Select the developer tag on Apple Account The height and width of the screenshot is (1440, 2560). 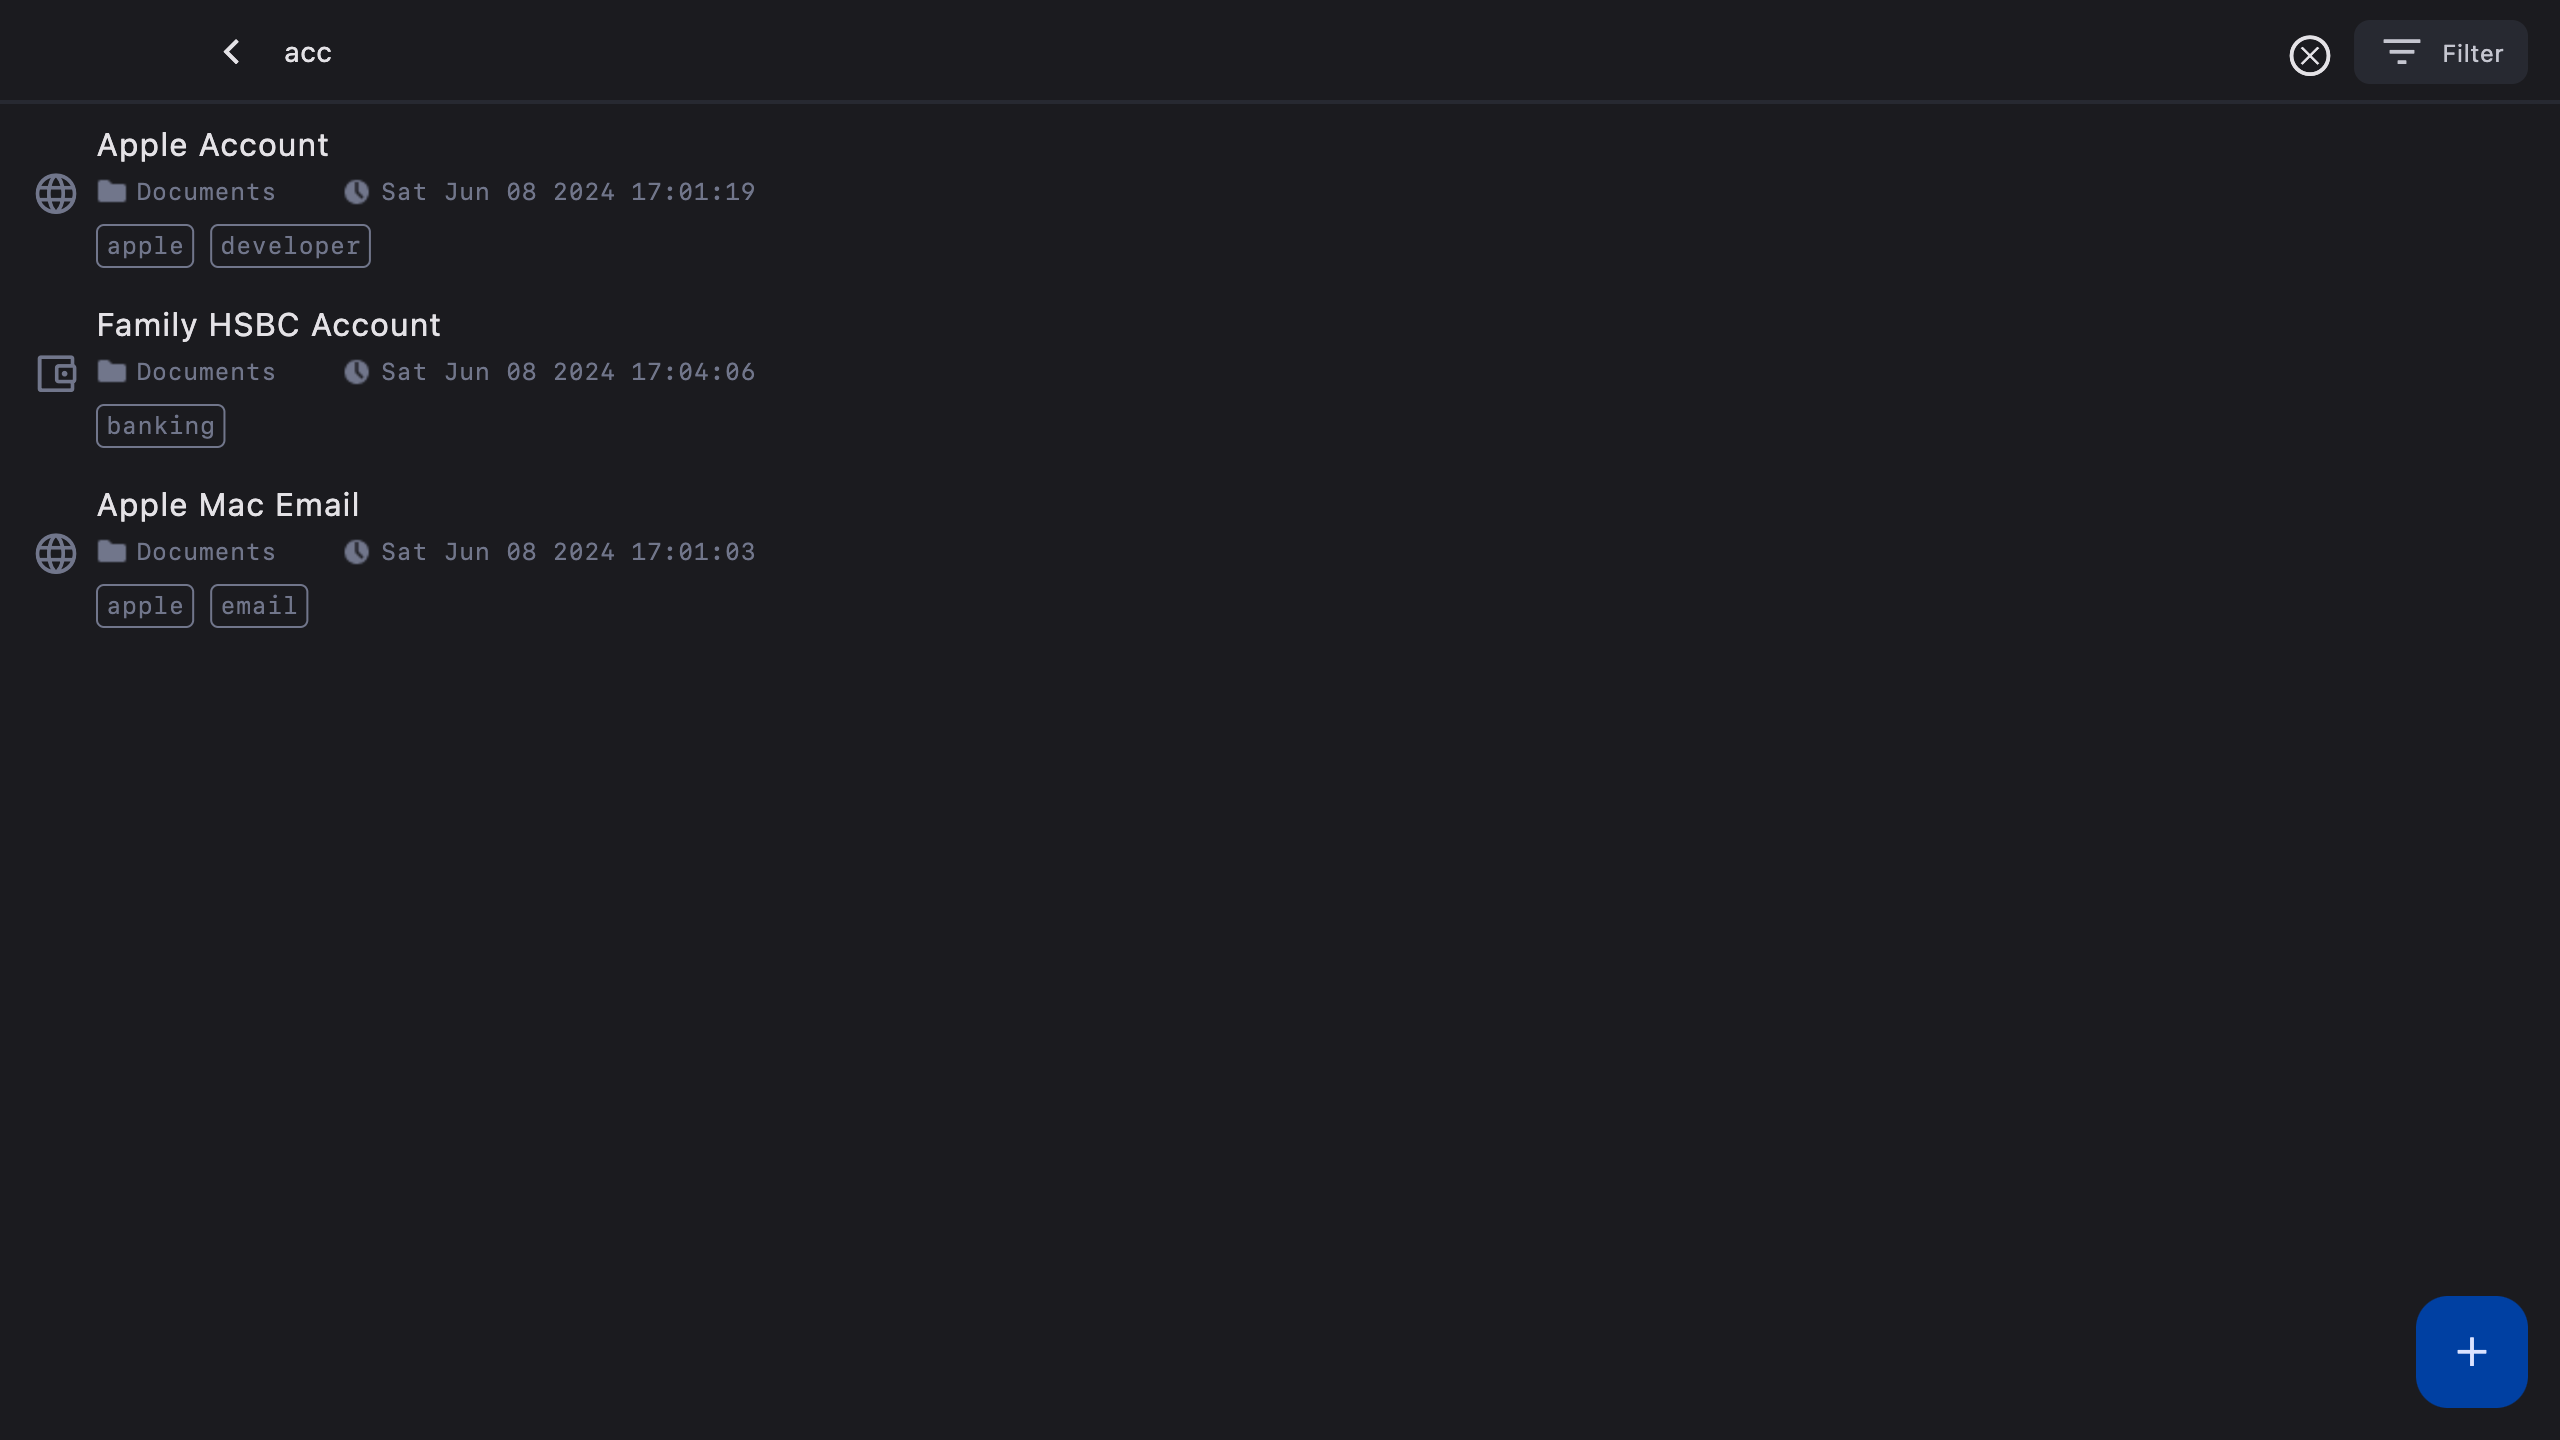click(290, 247)
